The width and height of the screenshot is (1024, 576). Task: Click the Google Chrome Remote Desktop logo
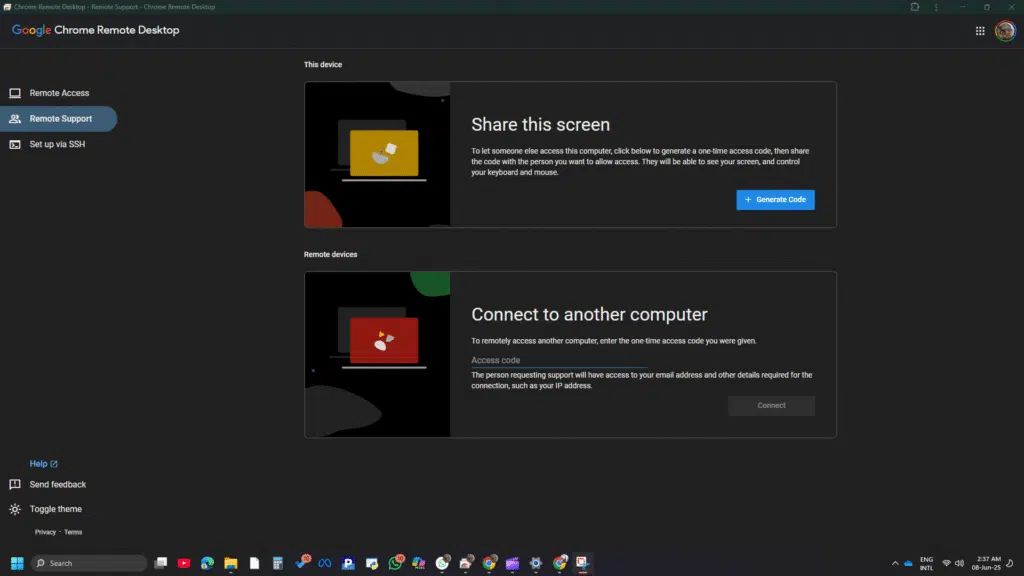(x=96, y=31)
